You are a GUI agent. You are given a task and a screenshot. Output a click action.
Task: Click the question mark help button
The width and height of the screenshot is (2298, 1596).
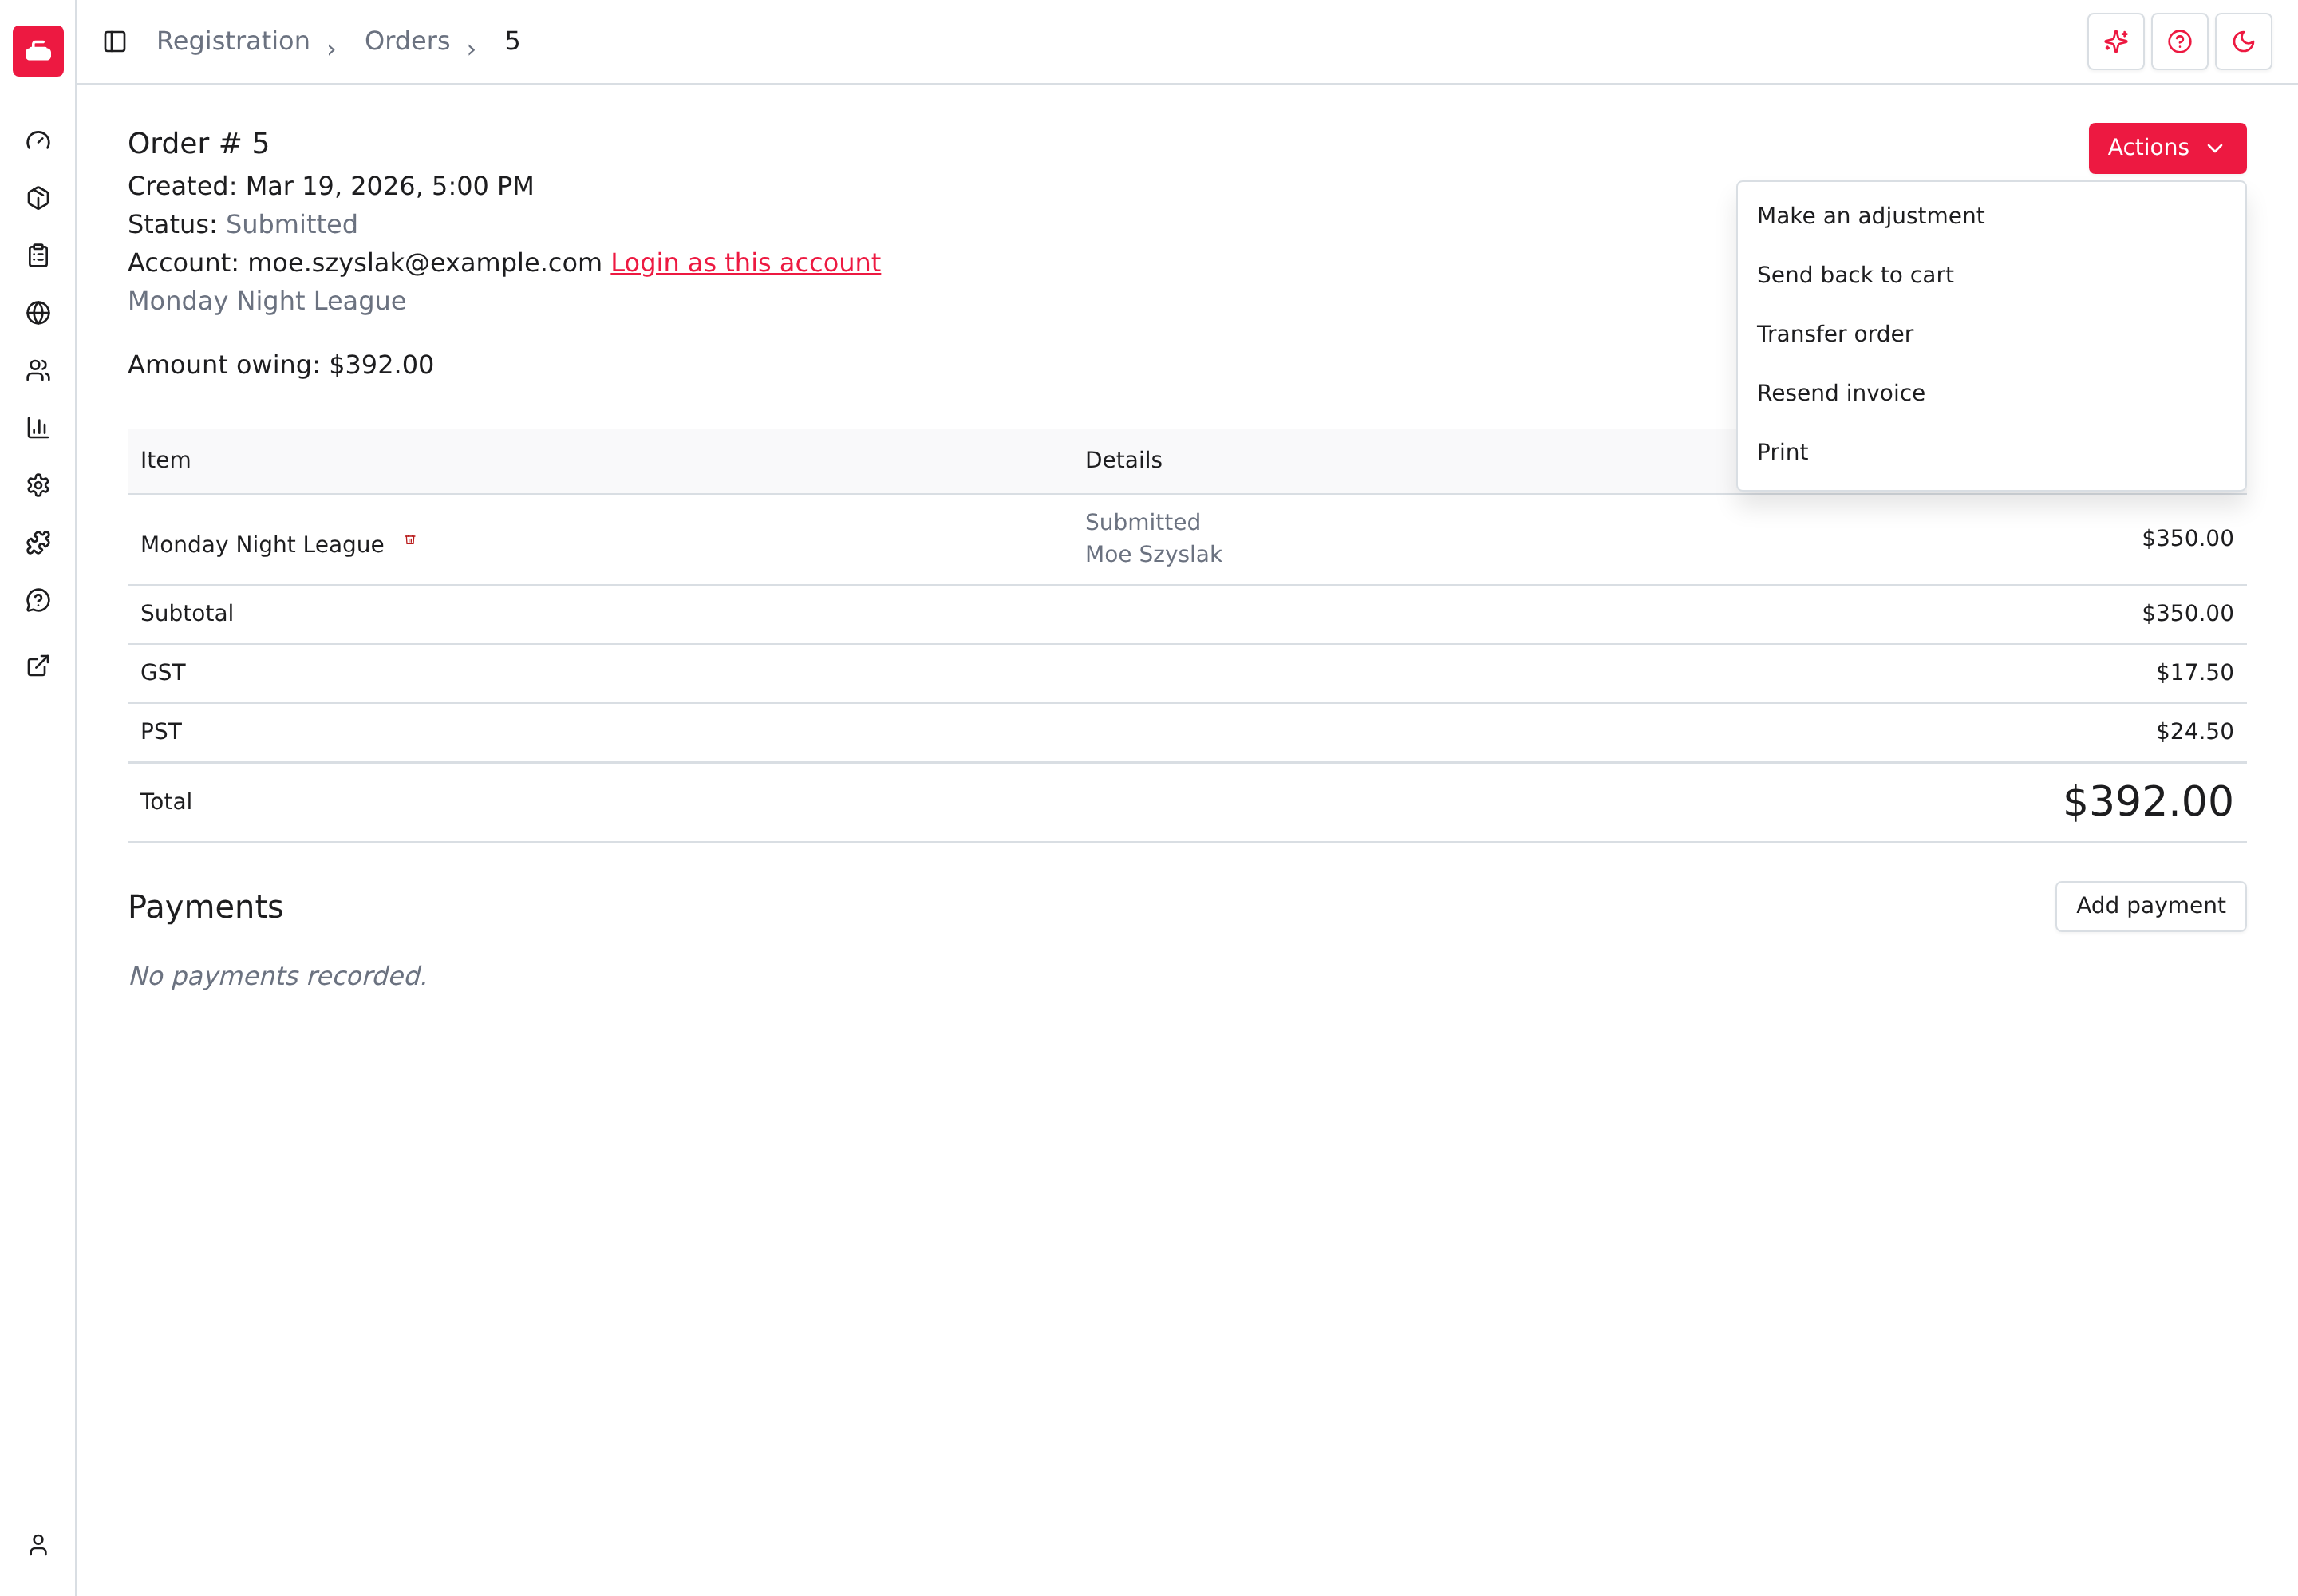tap(2180, 41)
